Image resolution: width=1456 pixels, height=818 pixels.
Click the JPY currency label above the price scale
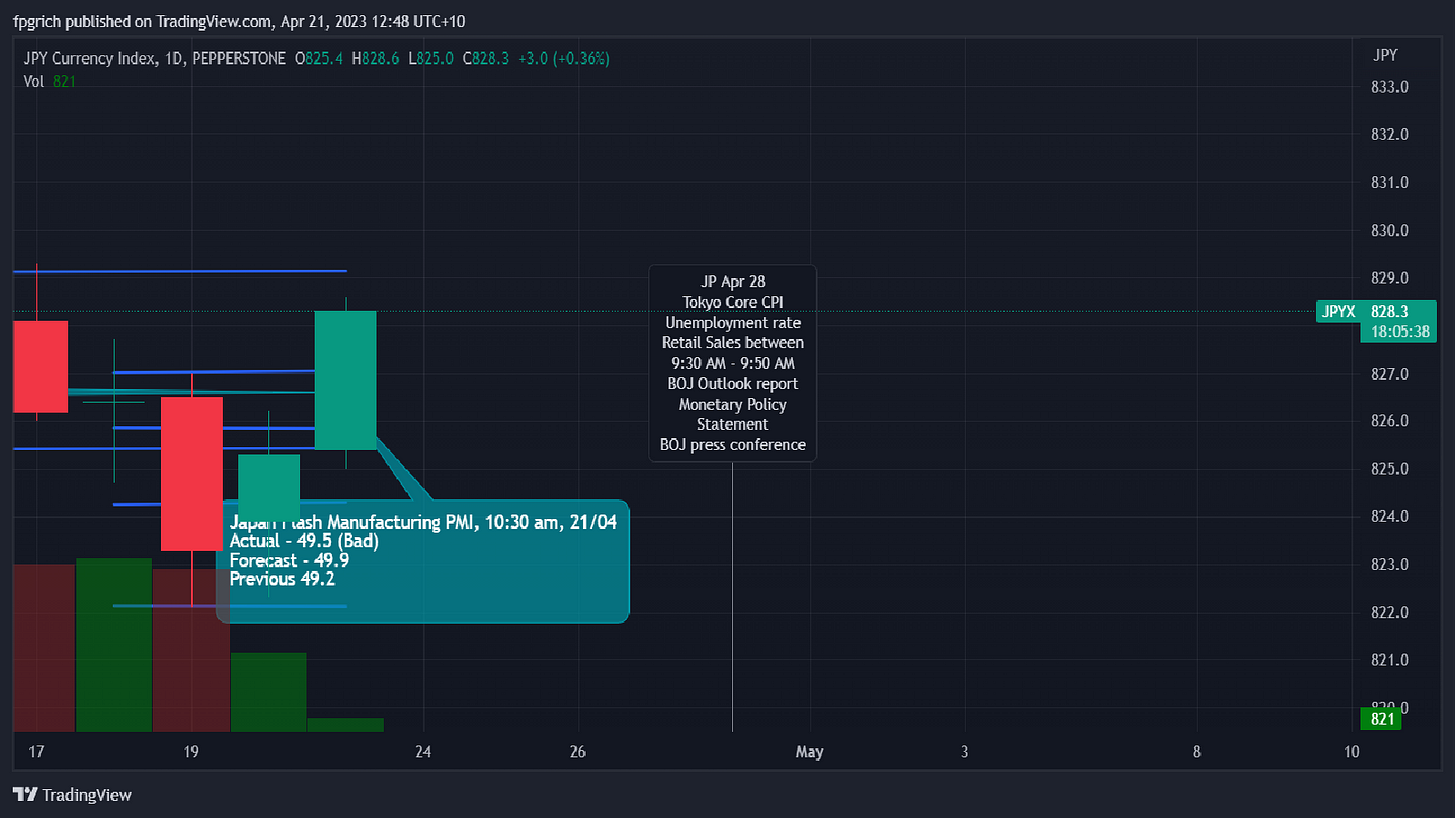1385,55
